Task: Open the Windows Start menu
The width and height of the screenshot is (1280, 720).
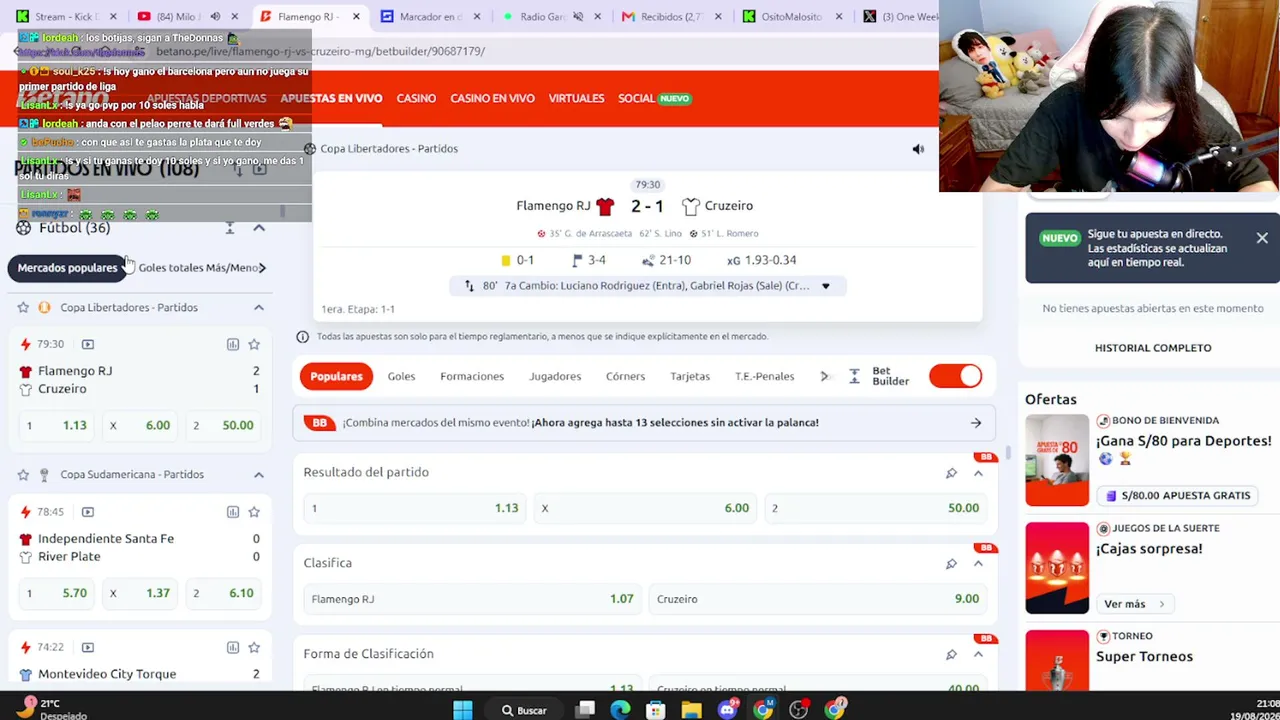Action: [462, 710]
